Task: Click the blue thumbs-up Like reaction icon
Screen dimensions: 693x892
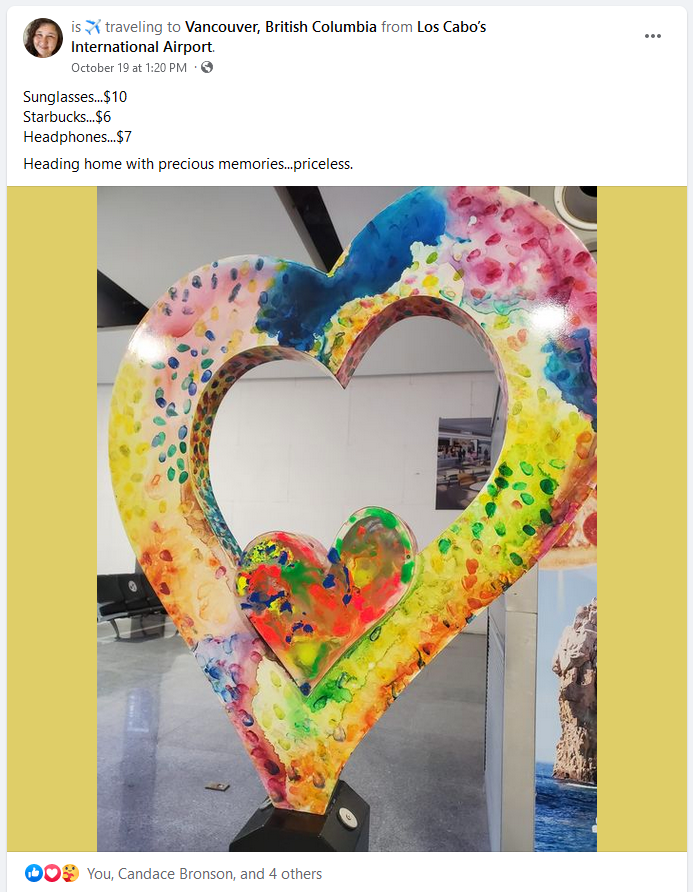Action: pos(34,873)
